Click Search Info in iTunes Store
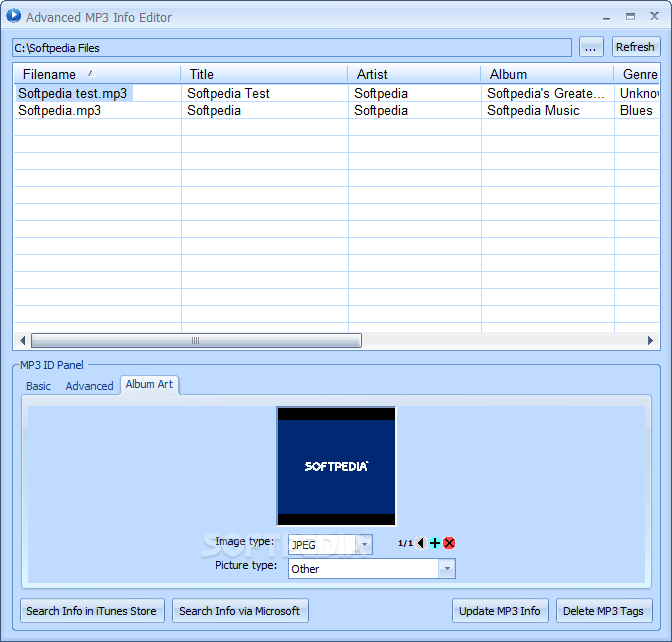This screenshot has width=672, height=642. click(92, 611)
